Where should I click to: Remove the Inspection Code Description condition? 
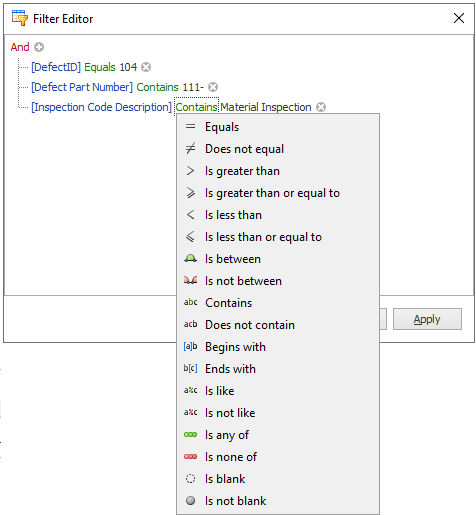321,107
